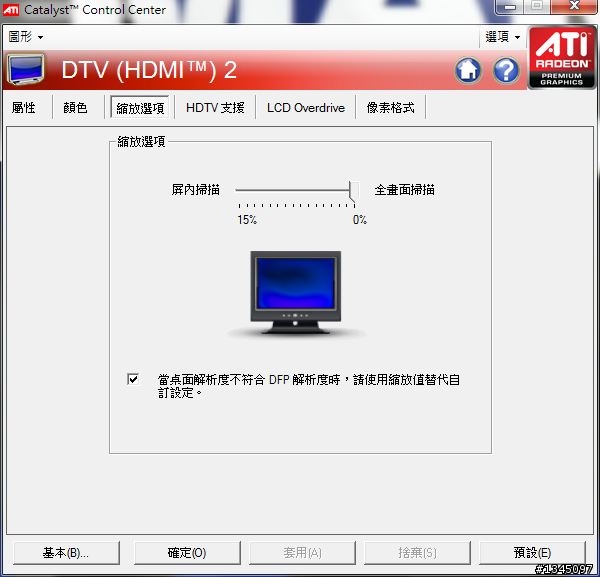
Task: Open the LCD Overdrive tab
Action: 306,108
